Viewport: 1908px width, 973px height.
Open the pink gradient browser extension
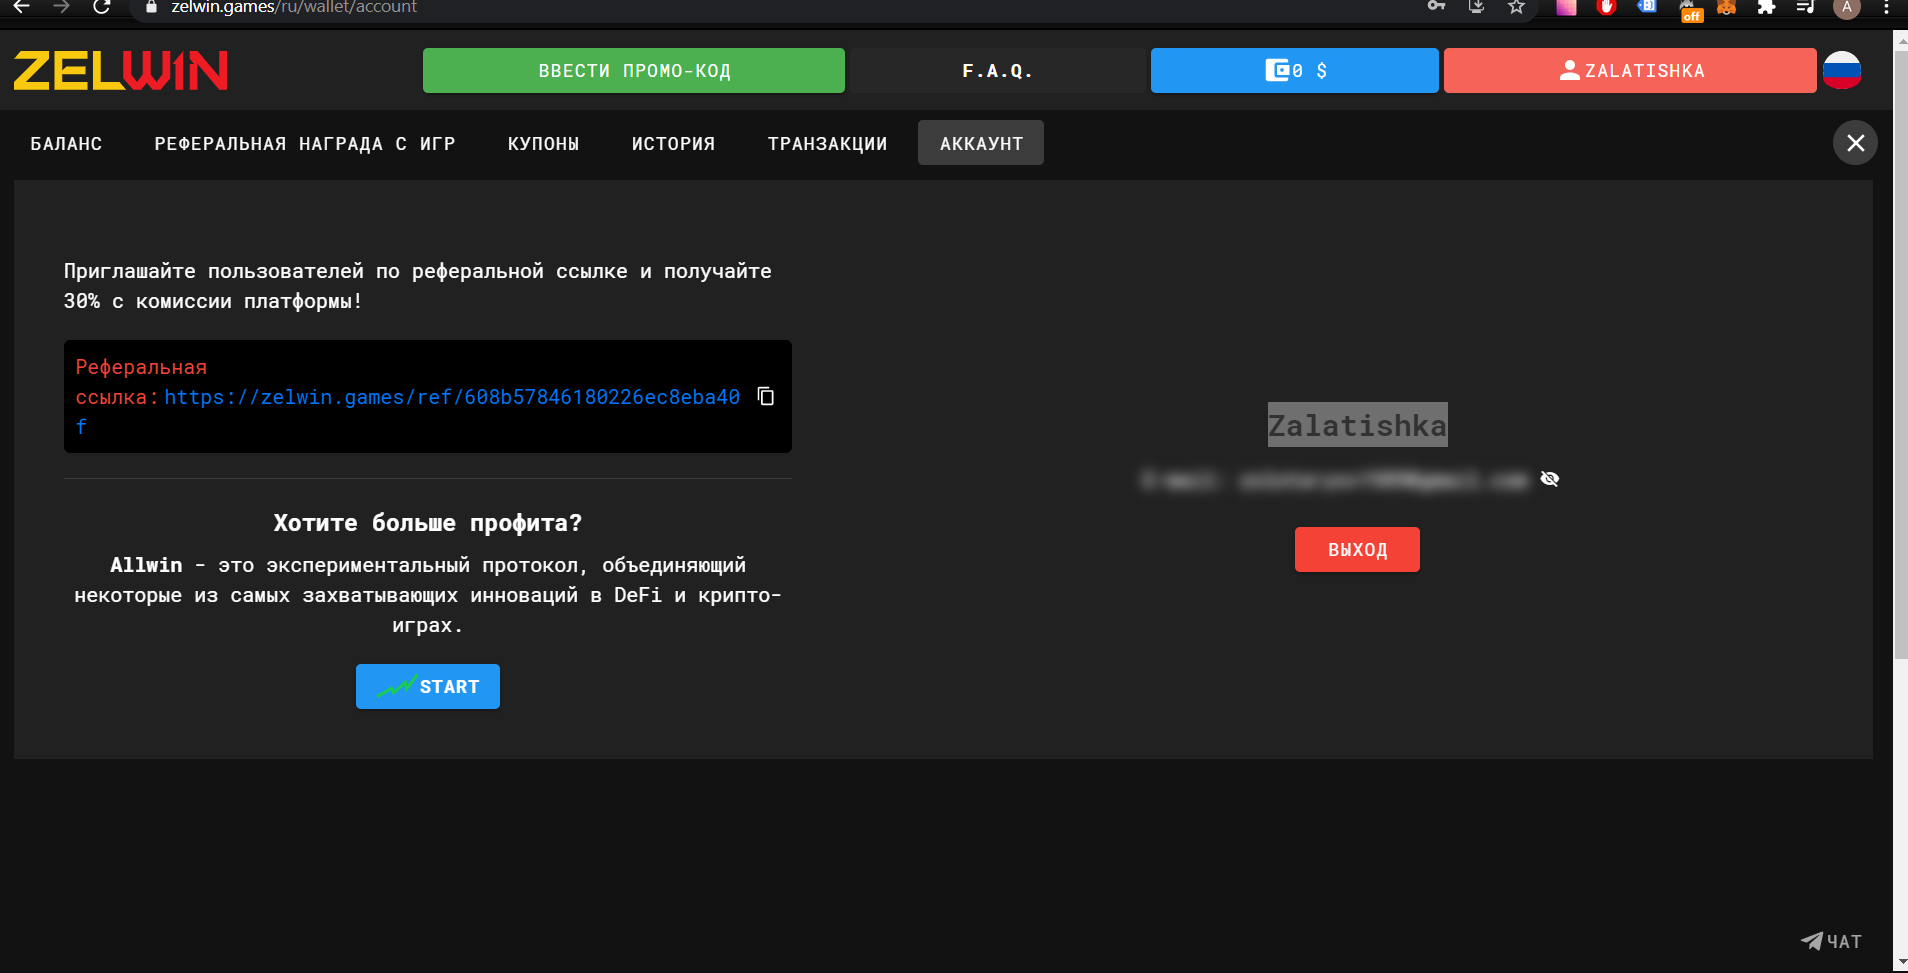coord(1566,7)
